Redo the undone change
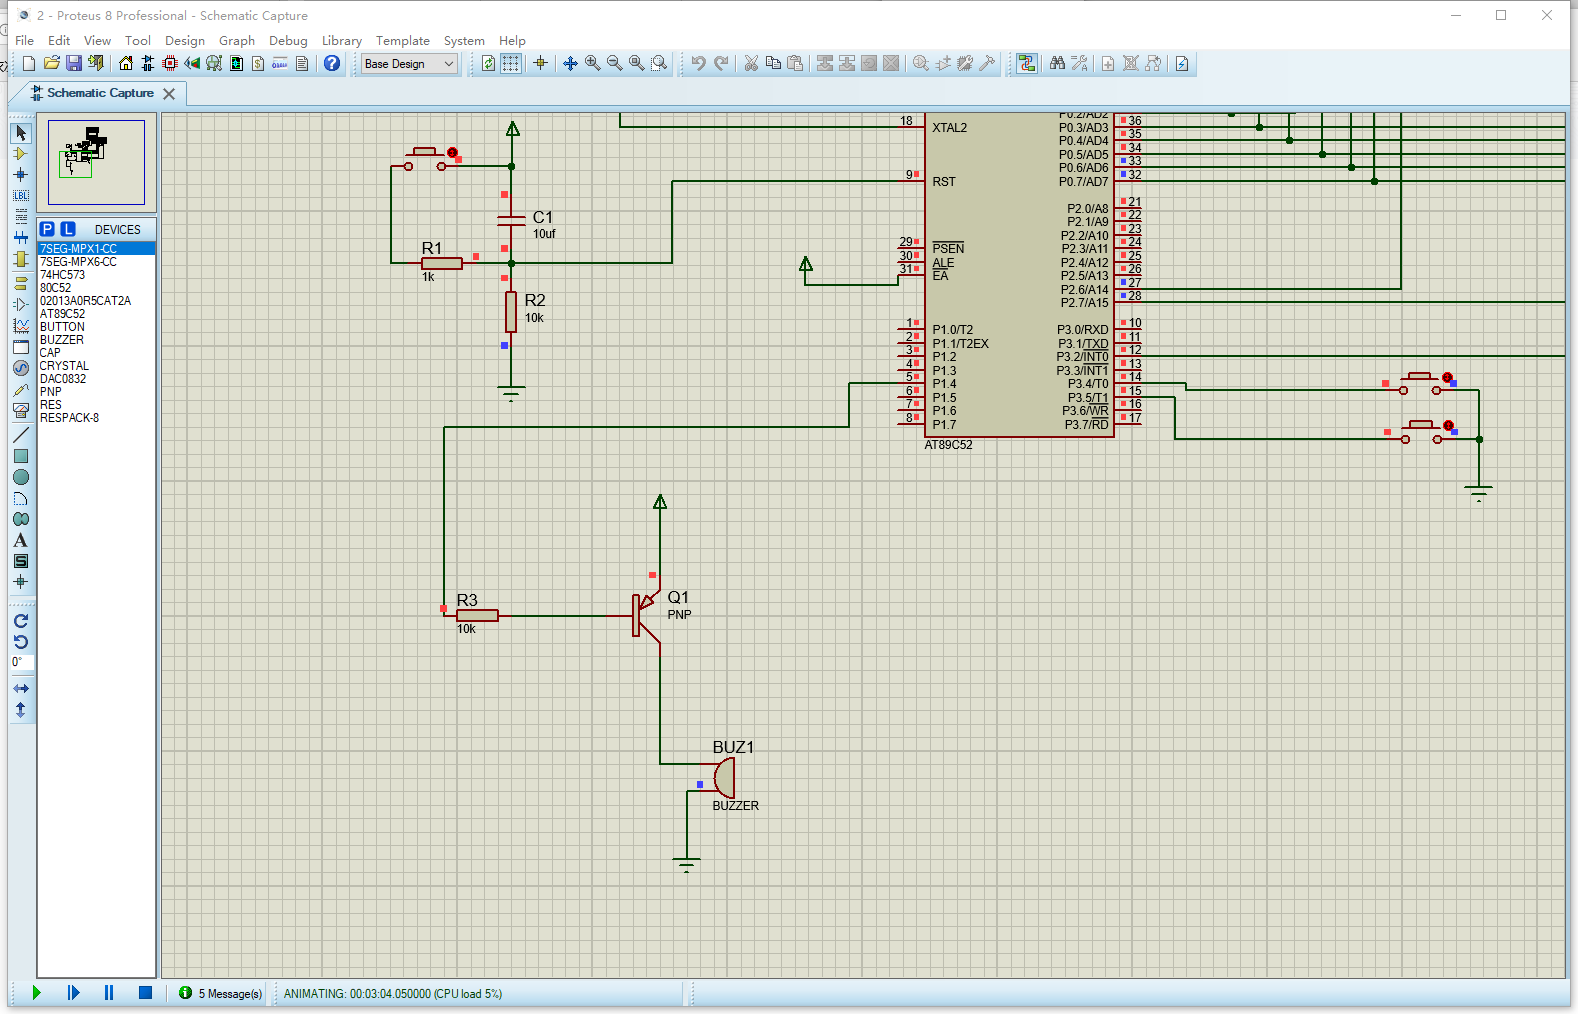The width and height of the screenshot is (1578, 1014). pos(721,63)
